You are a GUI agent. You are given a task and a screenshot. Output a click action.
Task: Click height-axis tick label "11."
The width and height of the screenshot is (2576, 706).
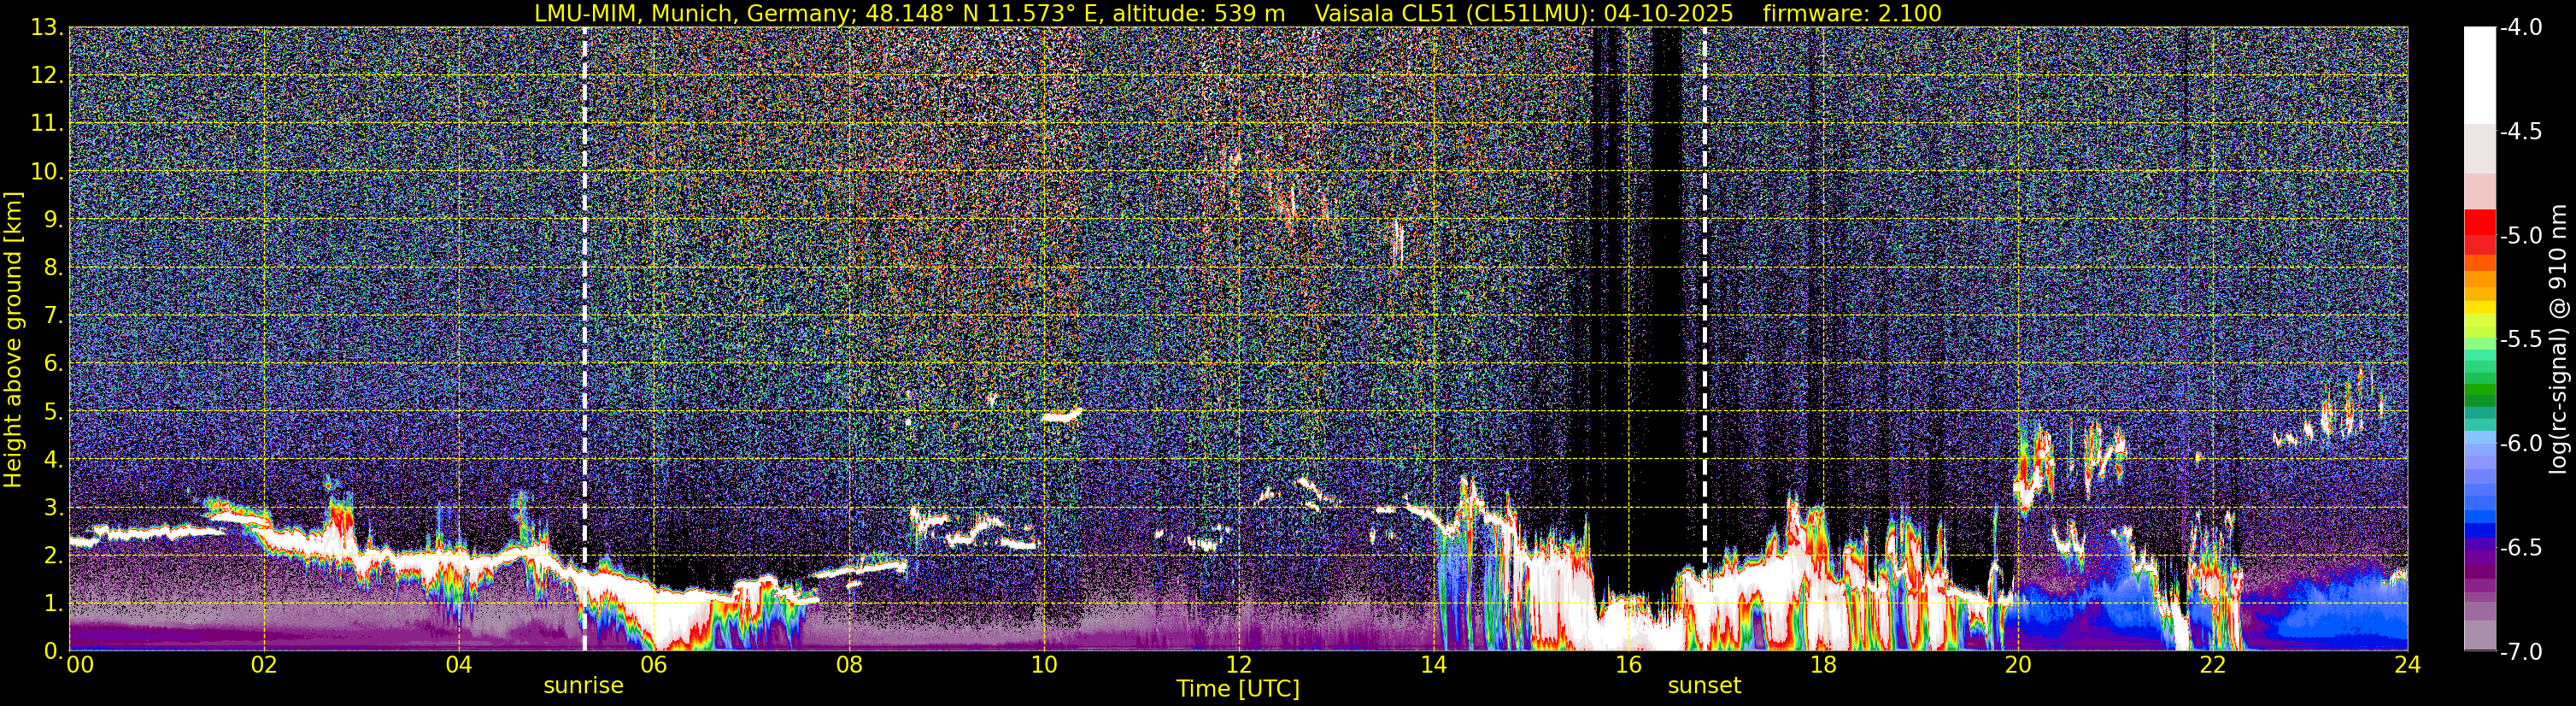pos(48,124)
